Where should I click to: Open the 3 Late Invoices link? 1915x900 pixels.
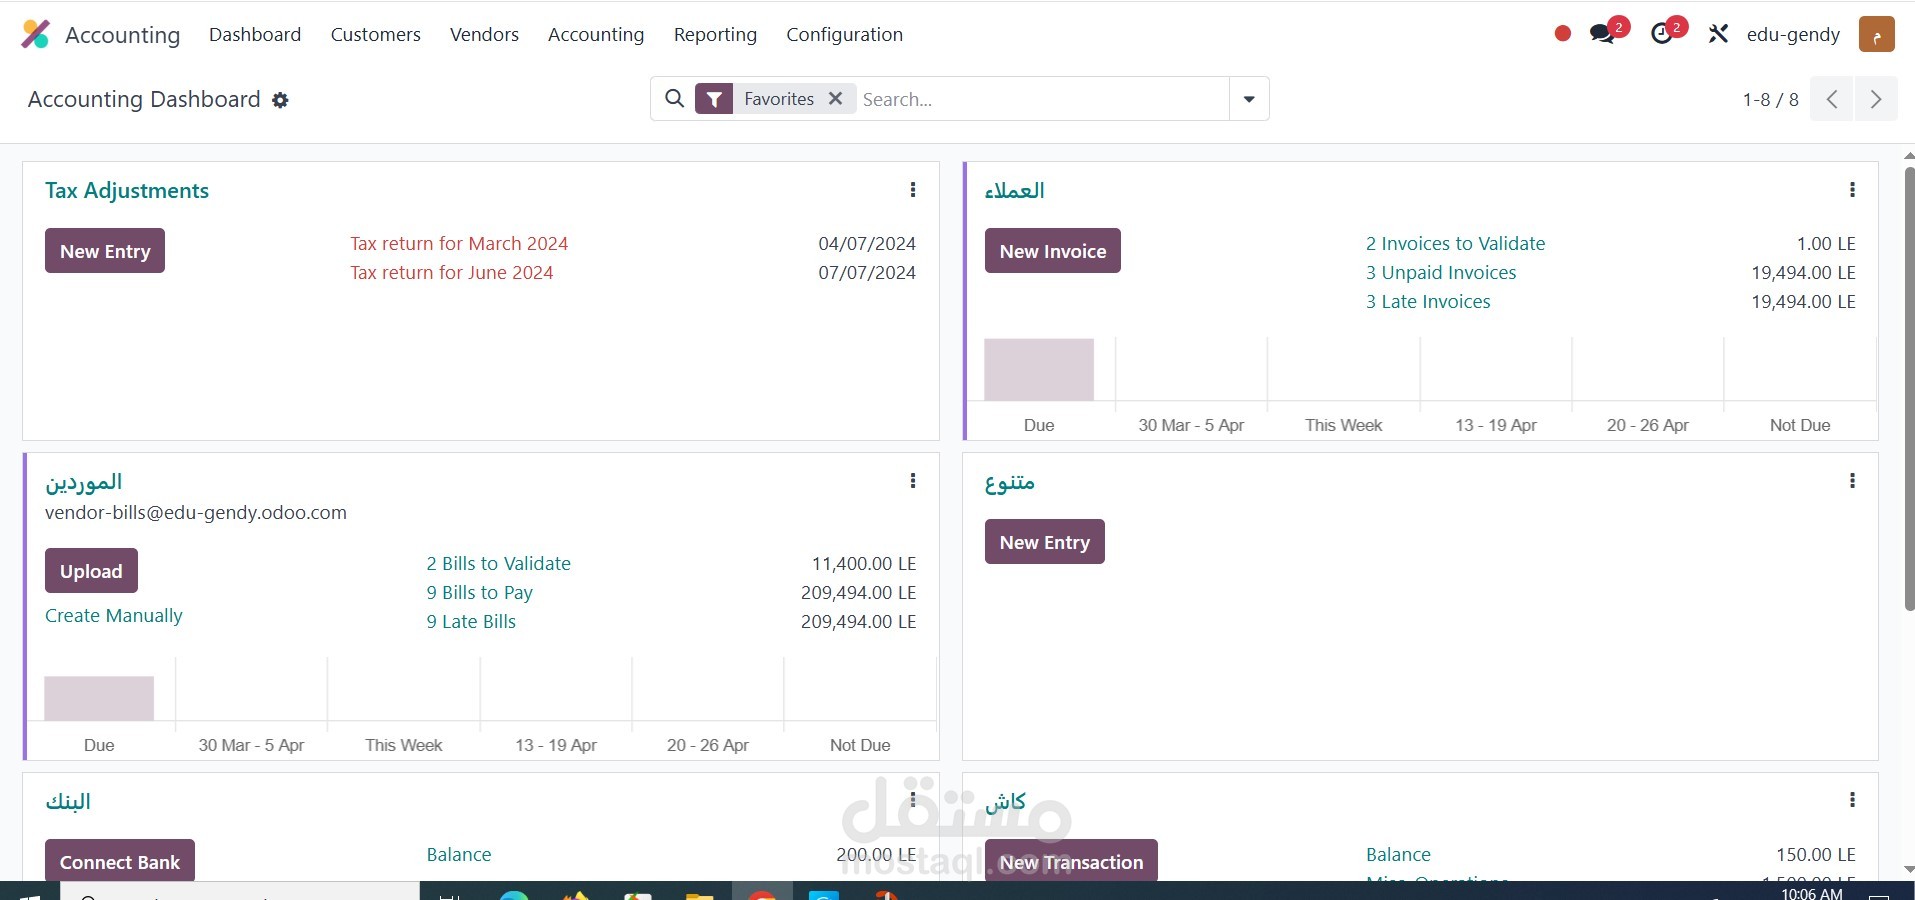[x=1428, y=301]
